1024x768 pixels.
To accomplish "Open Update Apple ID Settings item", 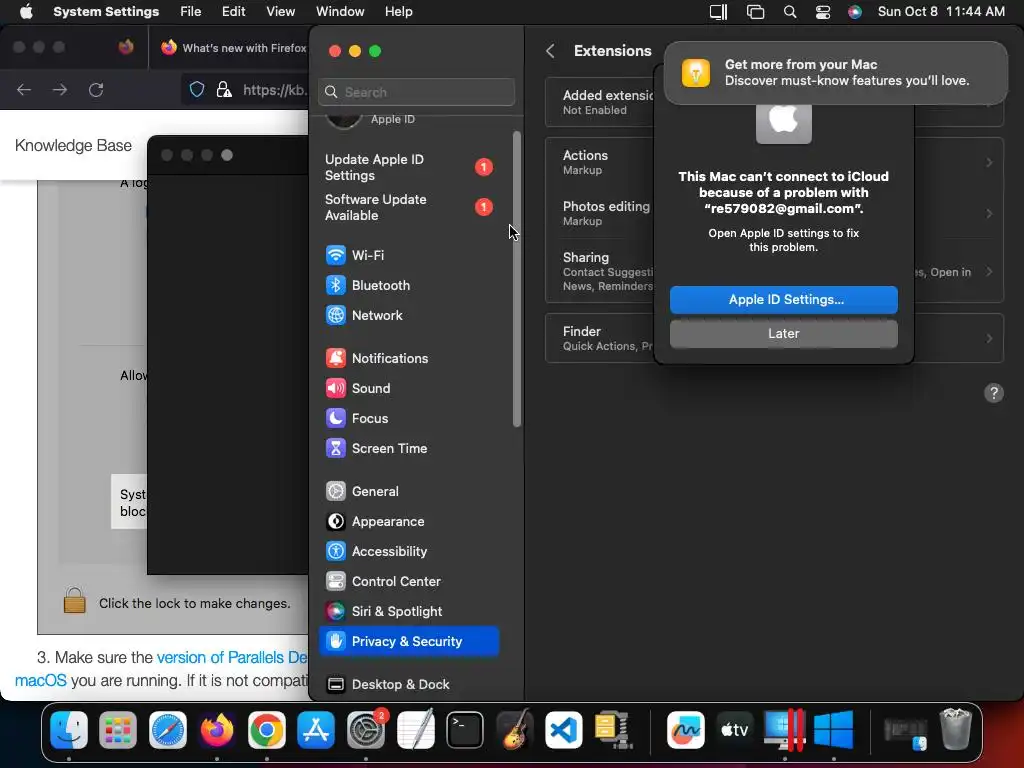I will click(409, 167).
